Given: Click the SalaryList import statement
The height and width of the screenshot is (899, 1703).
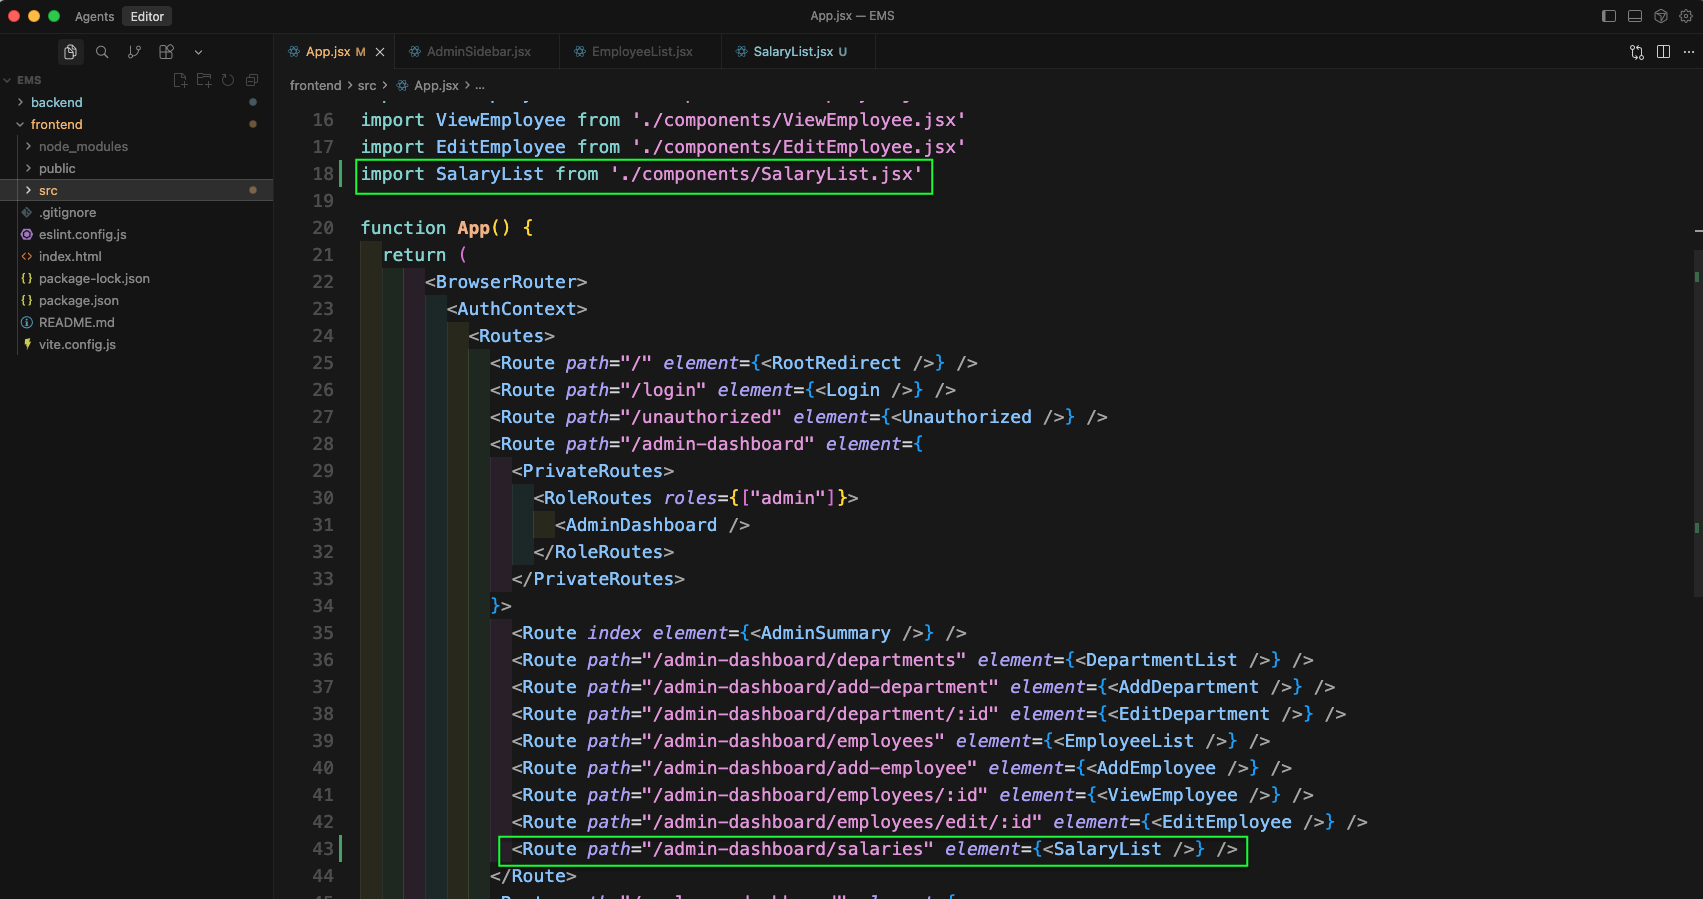Looking at the screenshot, I should click(642, 174).
